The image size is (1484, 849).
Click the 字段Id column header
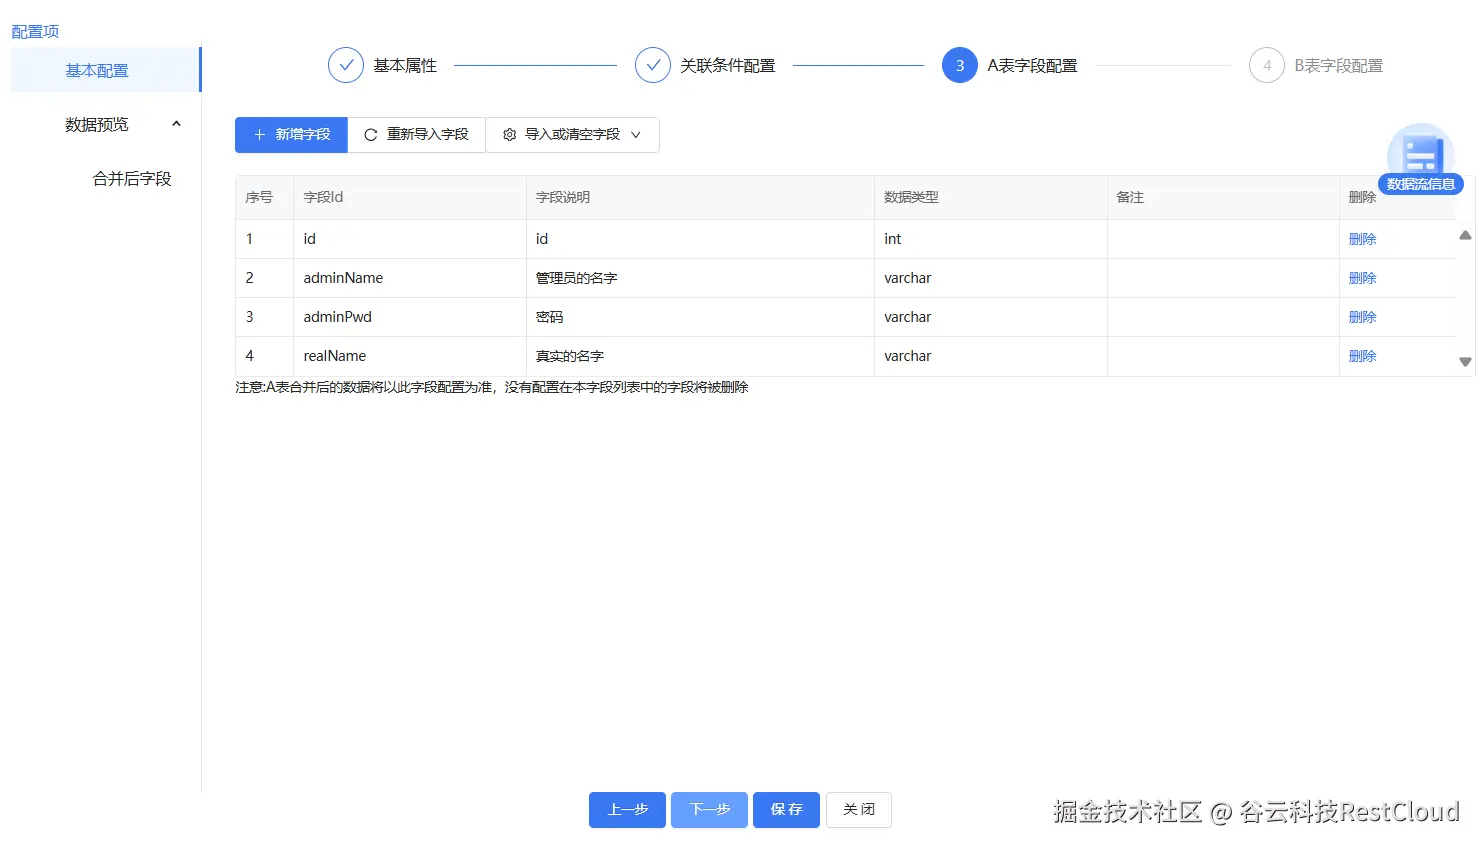410,198
